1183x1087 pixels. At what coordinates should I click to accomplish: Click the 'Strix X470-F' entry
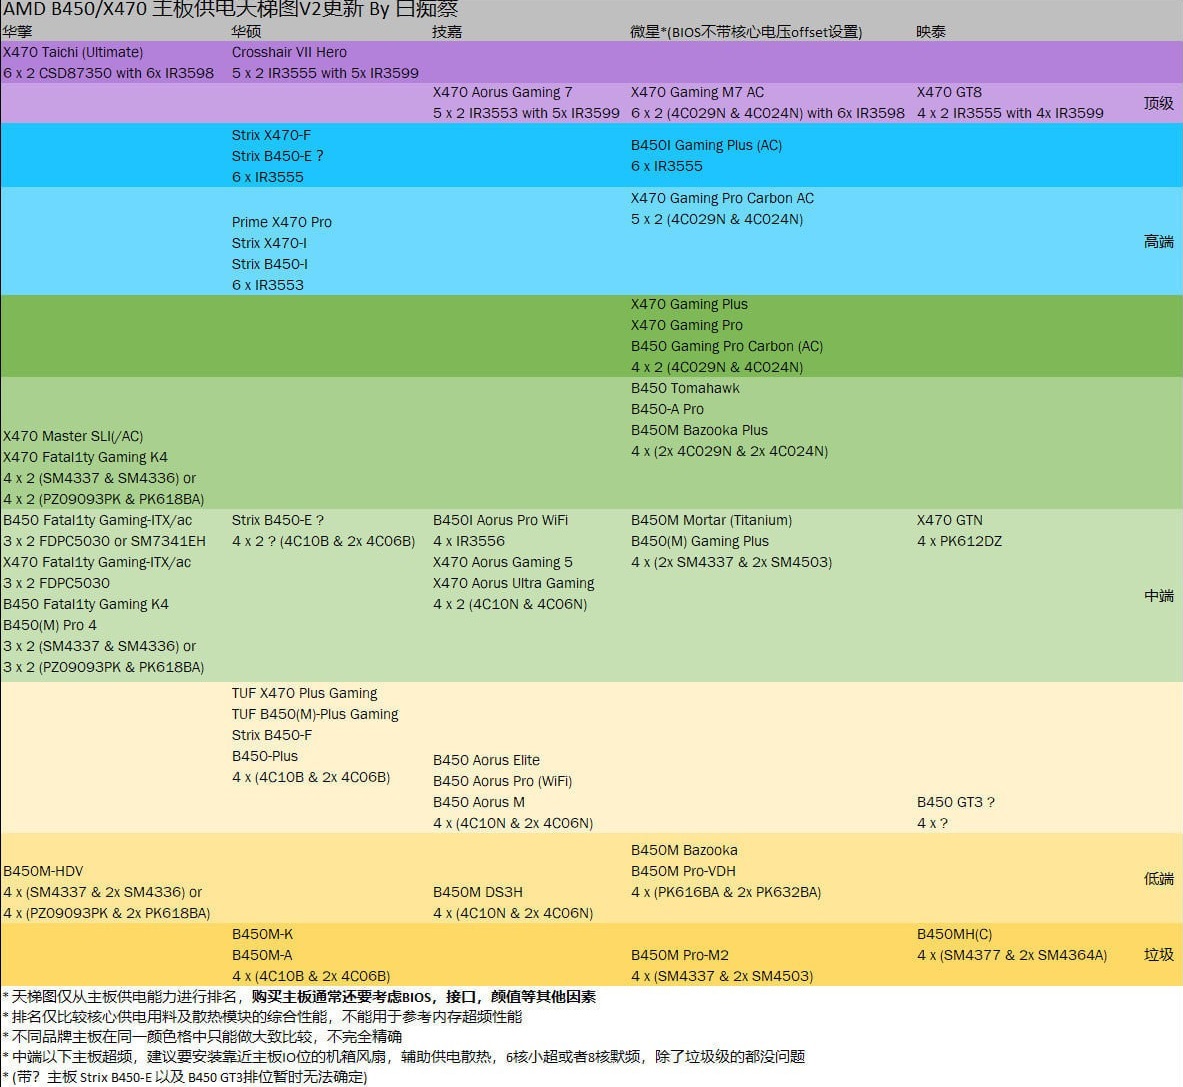click(271, 135)
